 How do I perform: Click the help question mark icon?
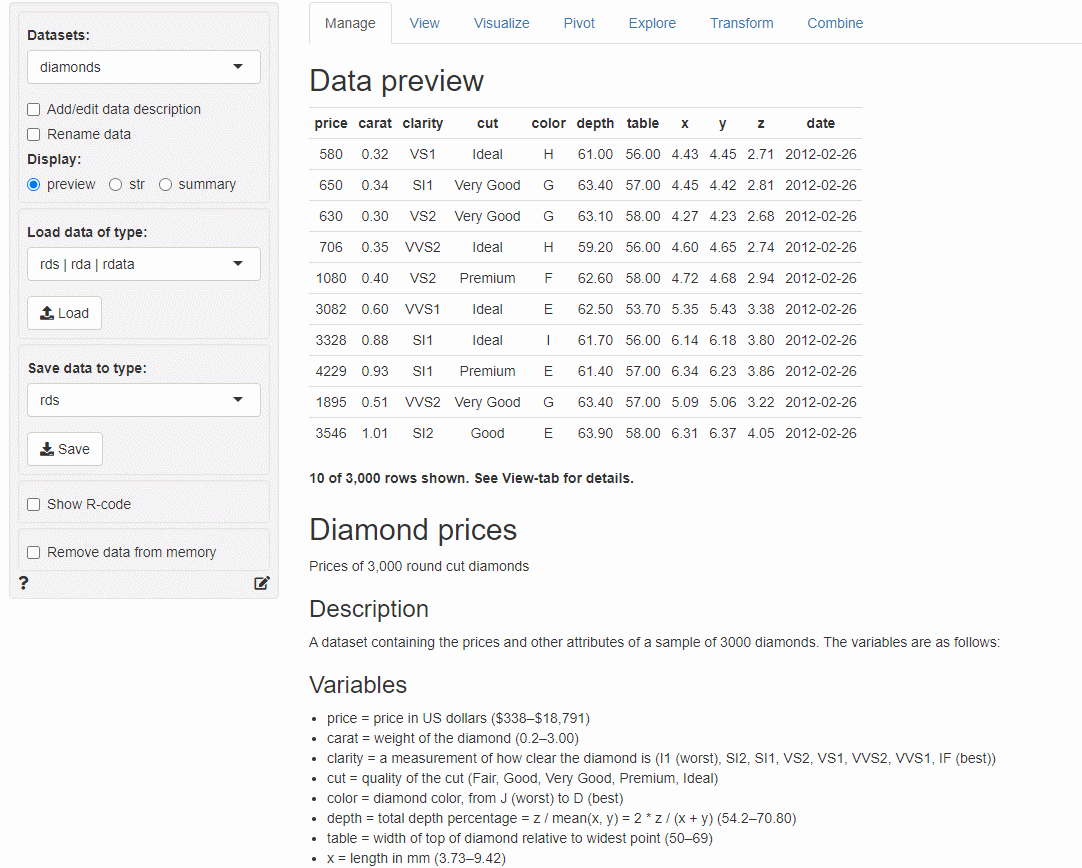(24, 583)
